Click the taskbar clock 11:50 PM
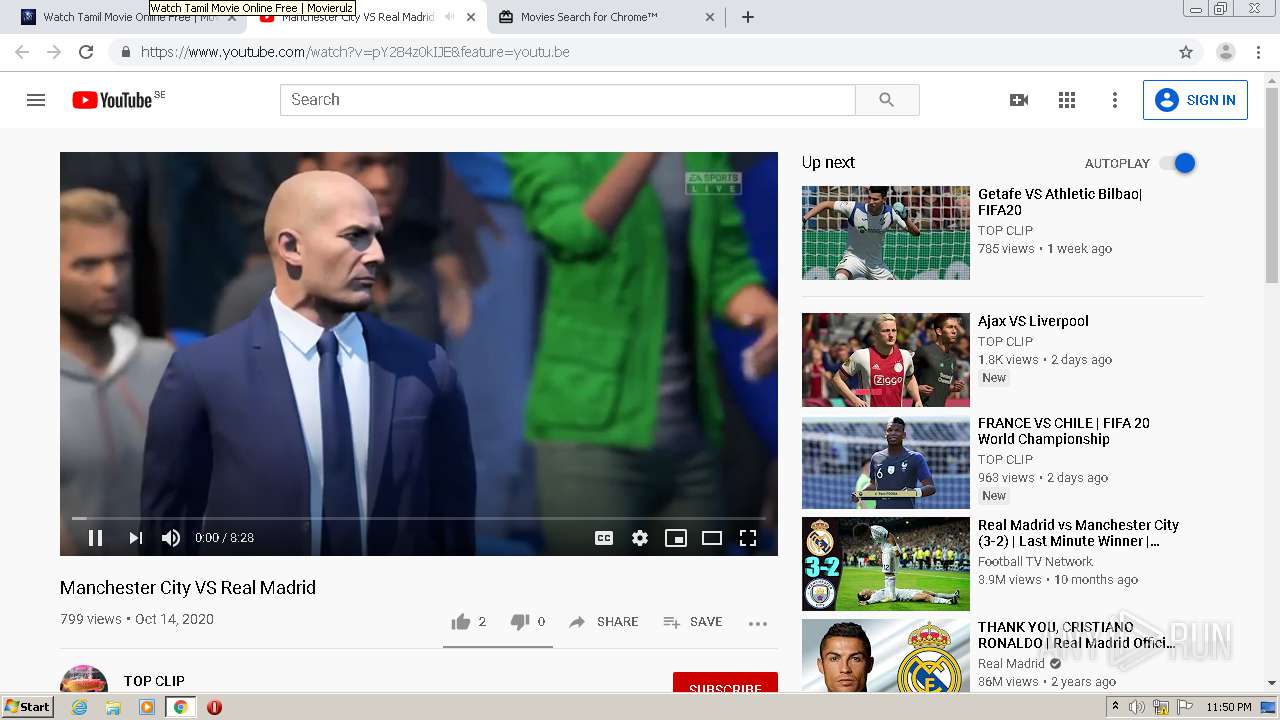 coord(1229,707)
